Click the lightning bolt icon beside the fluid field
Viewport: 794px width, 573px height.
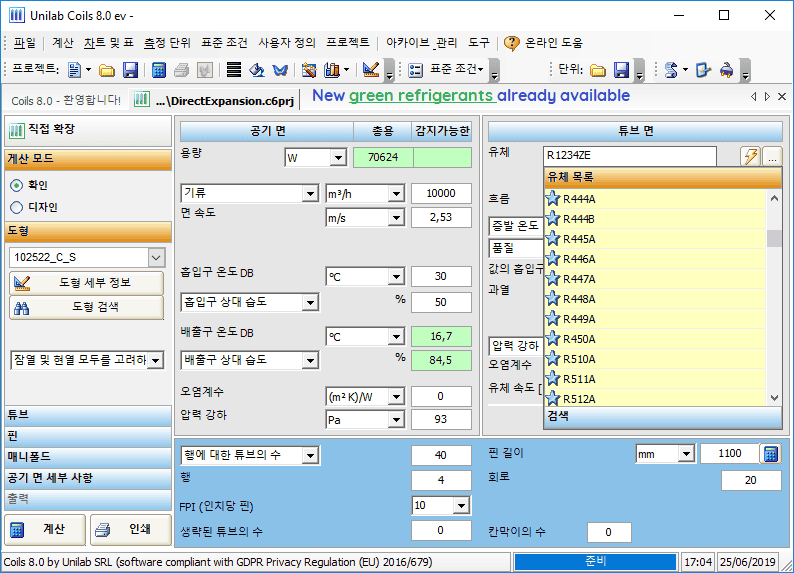(749, 156)
